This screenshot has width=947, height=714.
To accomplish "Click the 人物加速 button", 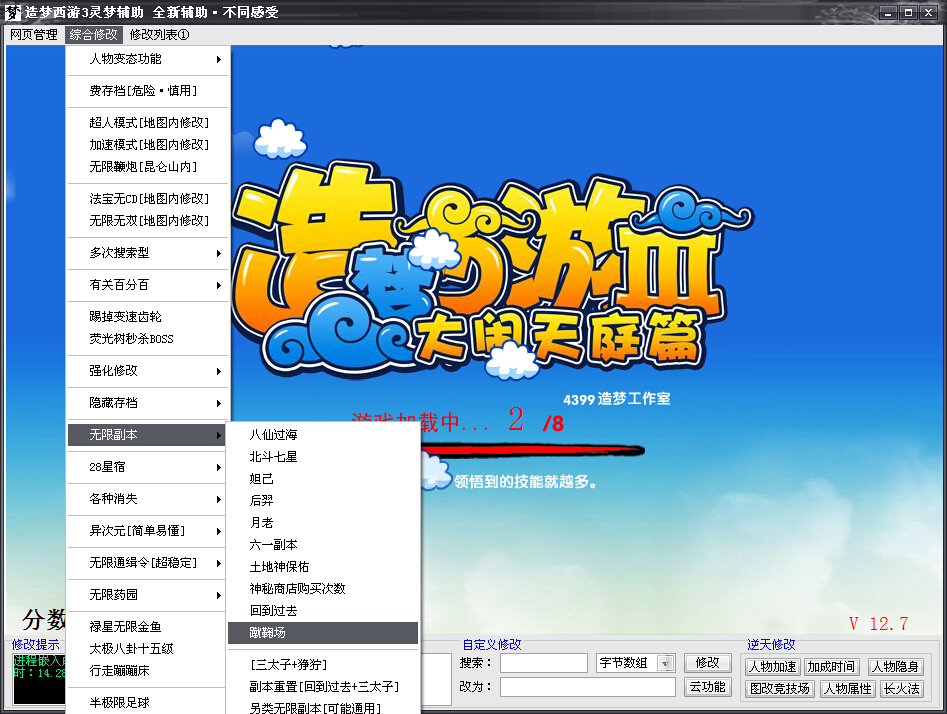I will (772, 667).
